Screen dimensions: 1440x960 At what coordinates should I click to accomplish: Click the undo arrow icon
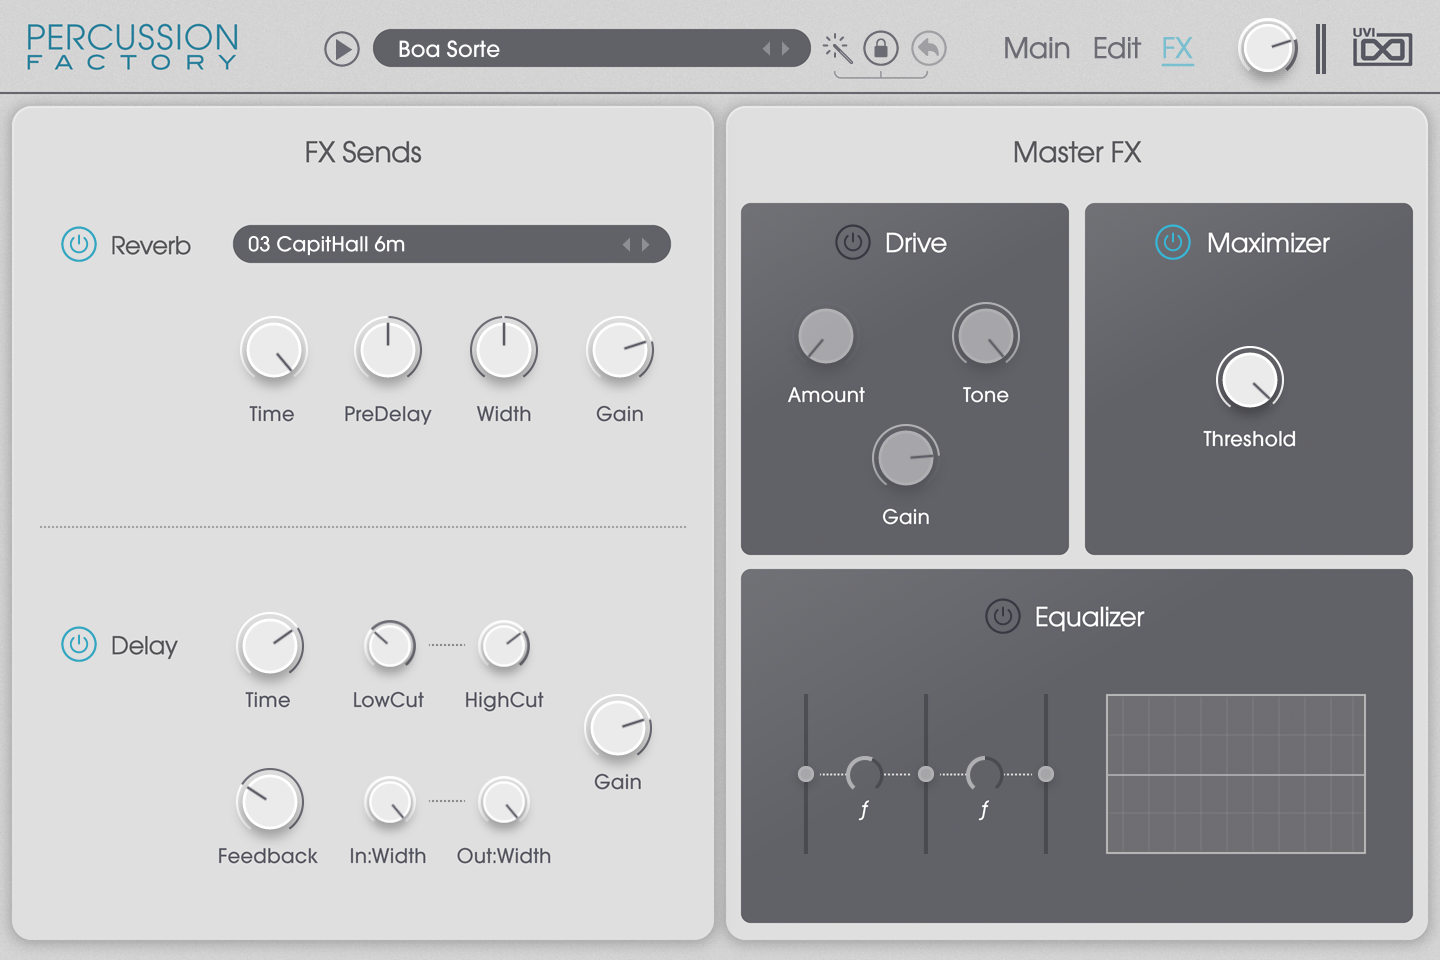tap(929, 48)
